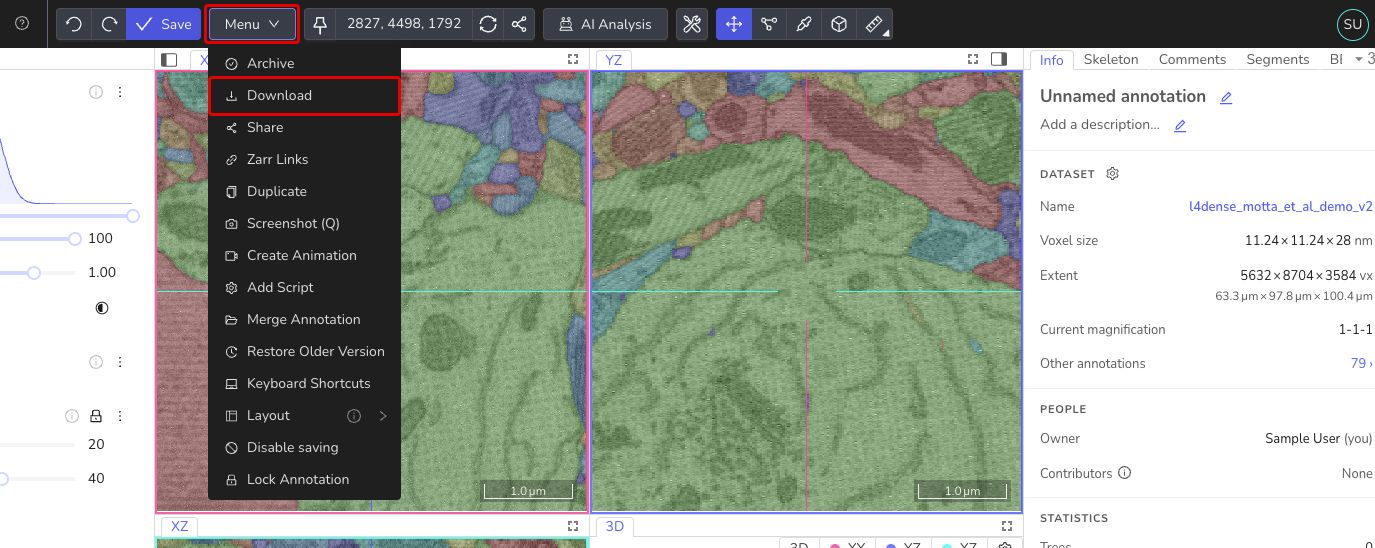Choose Merge Annotation menu item
1375x548 pixels.
coord(304,319)
